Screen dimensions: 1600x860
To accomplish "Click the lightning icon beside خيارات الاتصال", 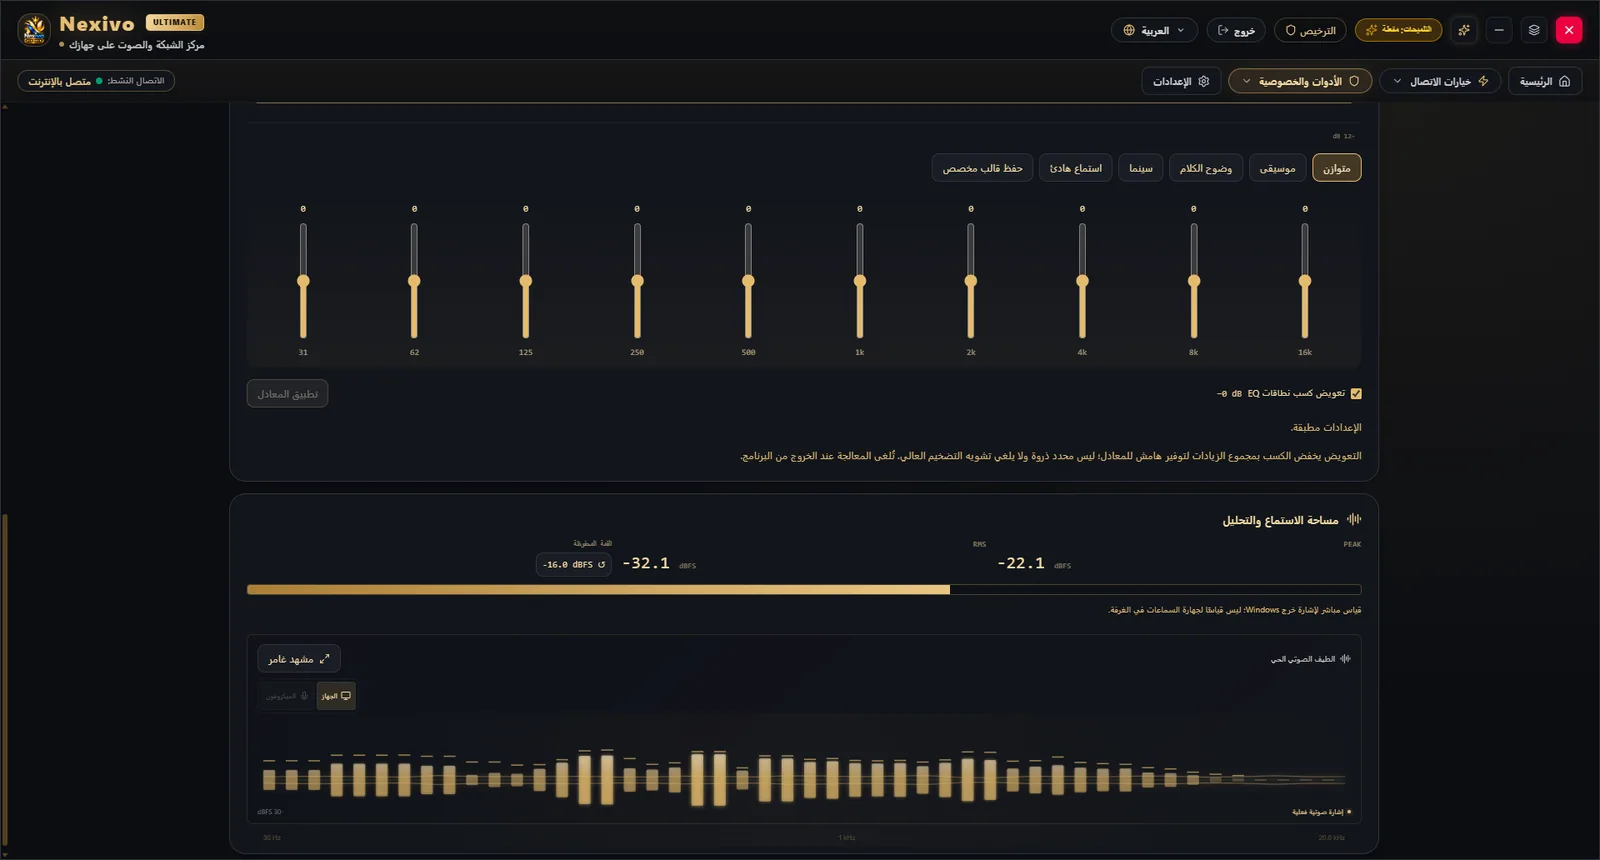I will (1483, 81).
